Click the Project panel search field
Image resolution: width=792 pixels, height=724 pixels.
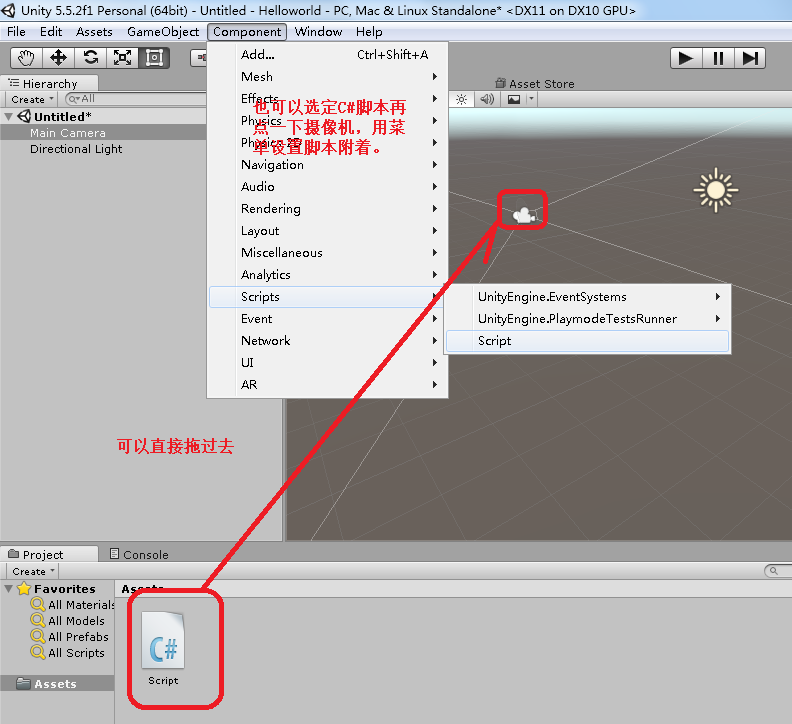(778, 571)
